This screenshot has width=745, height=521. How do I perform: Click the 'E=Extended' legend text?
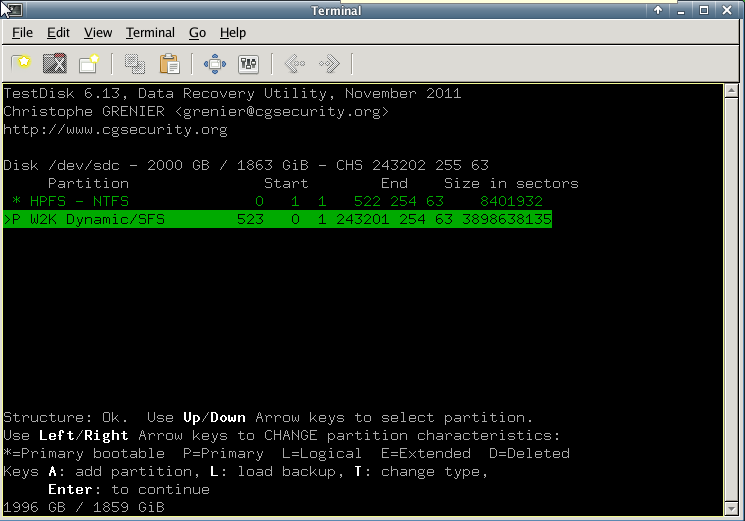(426, 454)
